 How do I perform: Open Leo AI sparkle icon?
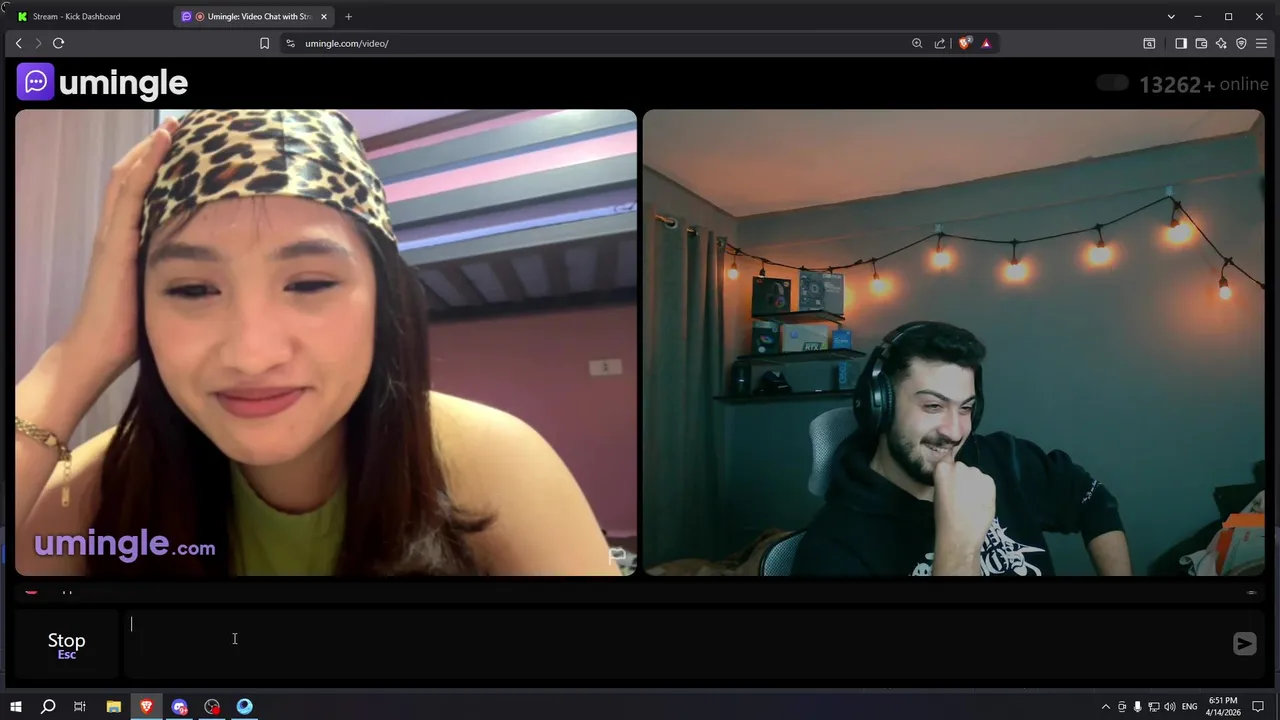[1221, 43]
